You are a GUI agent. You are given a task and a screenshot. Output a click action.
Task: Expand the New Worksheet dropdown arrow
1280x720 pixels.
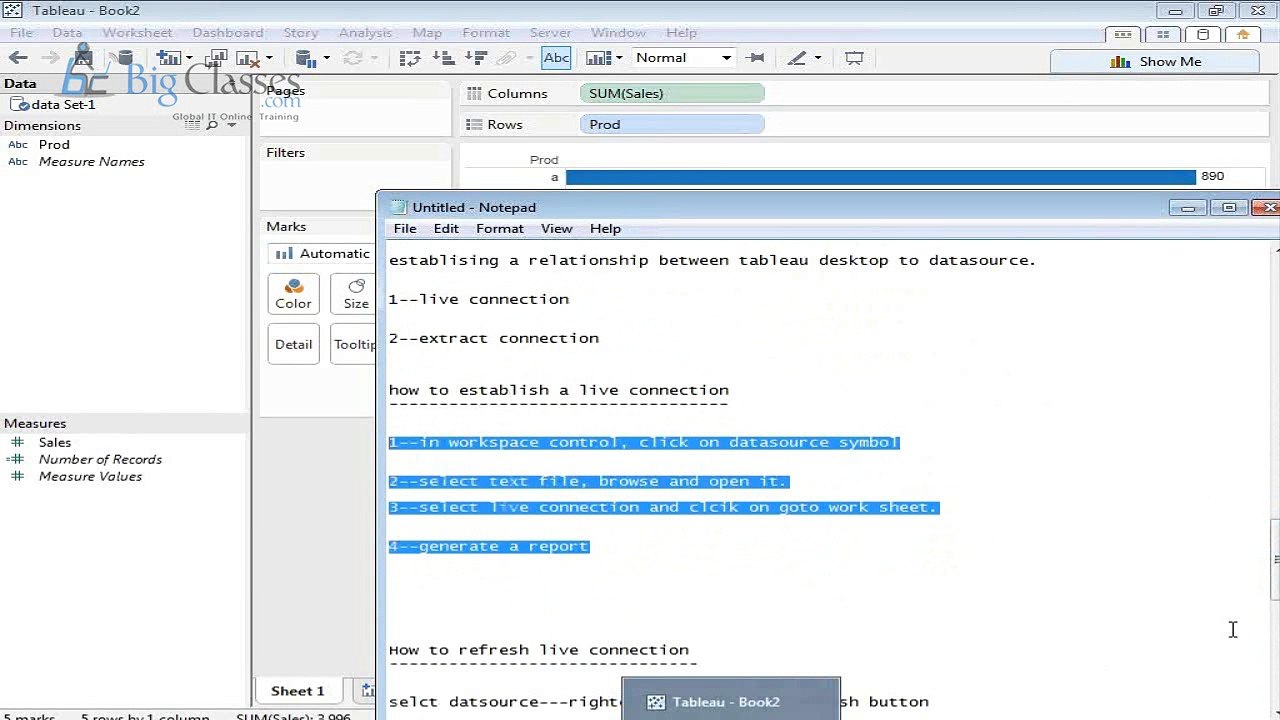188,58
